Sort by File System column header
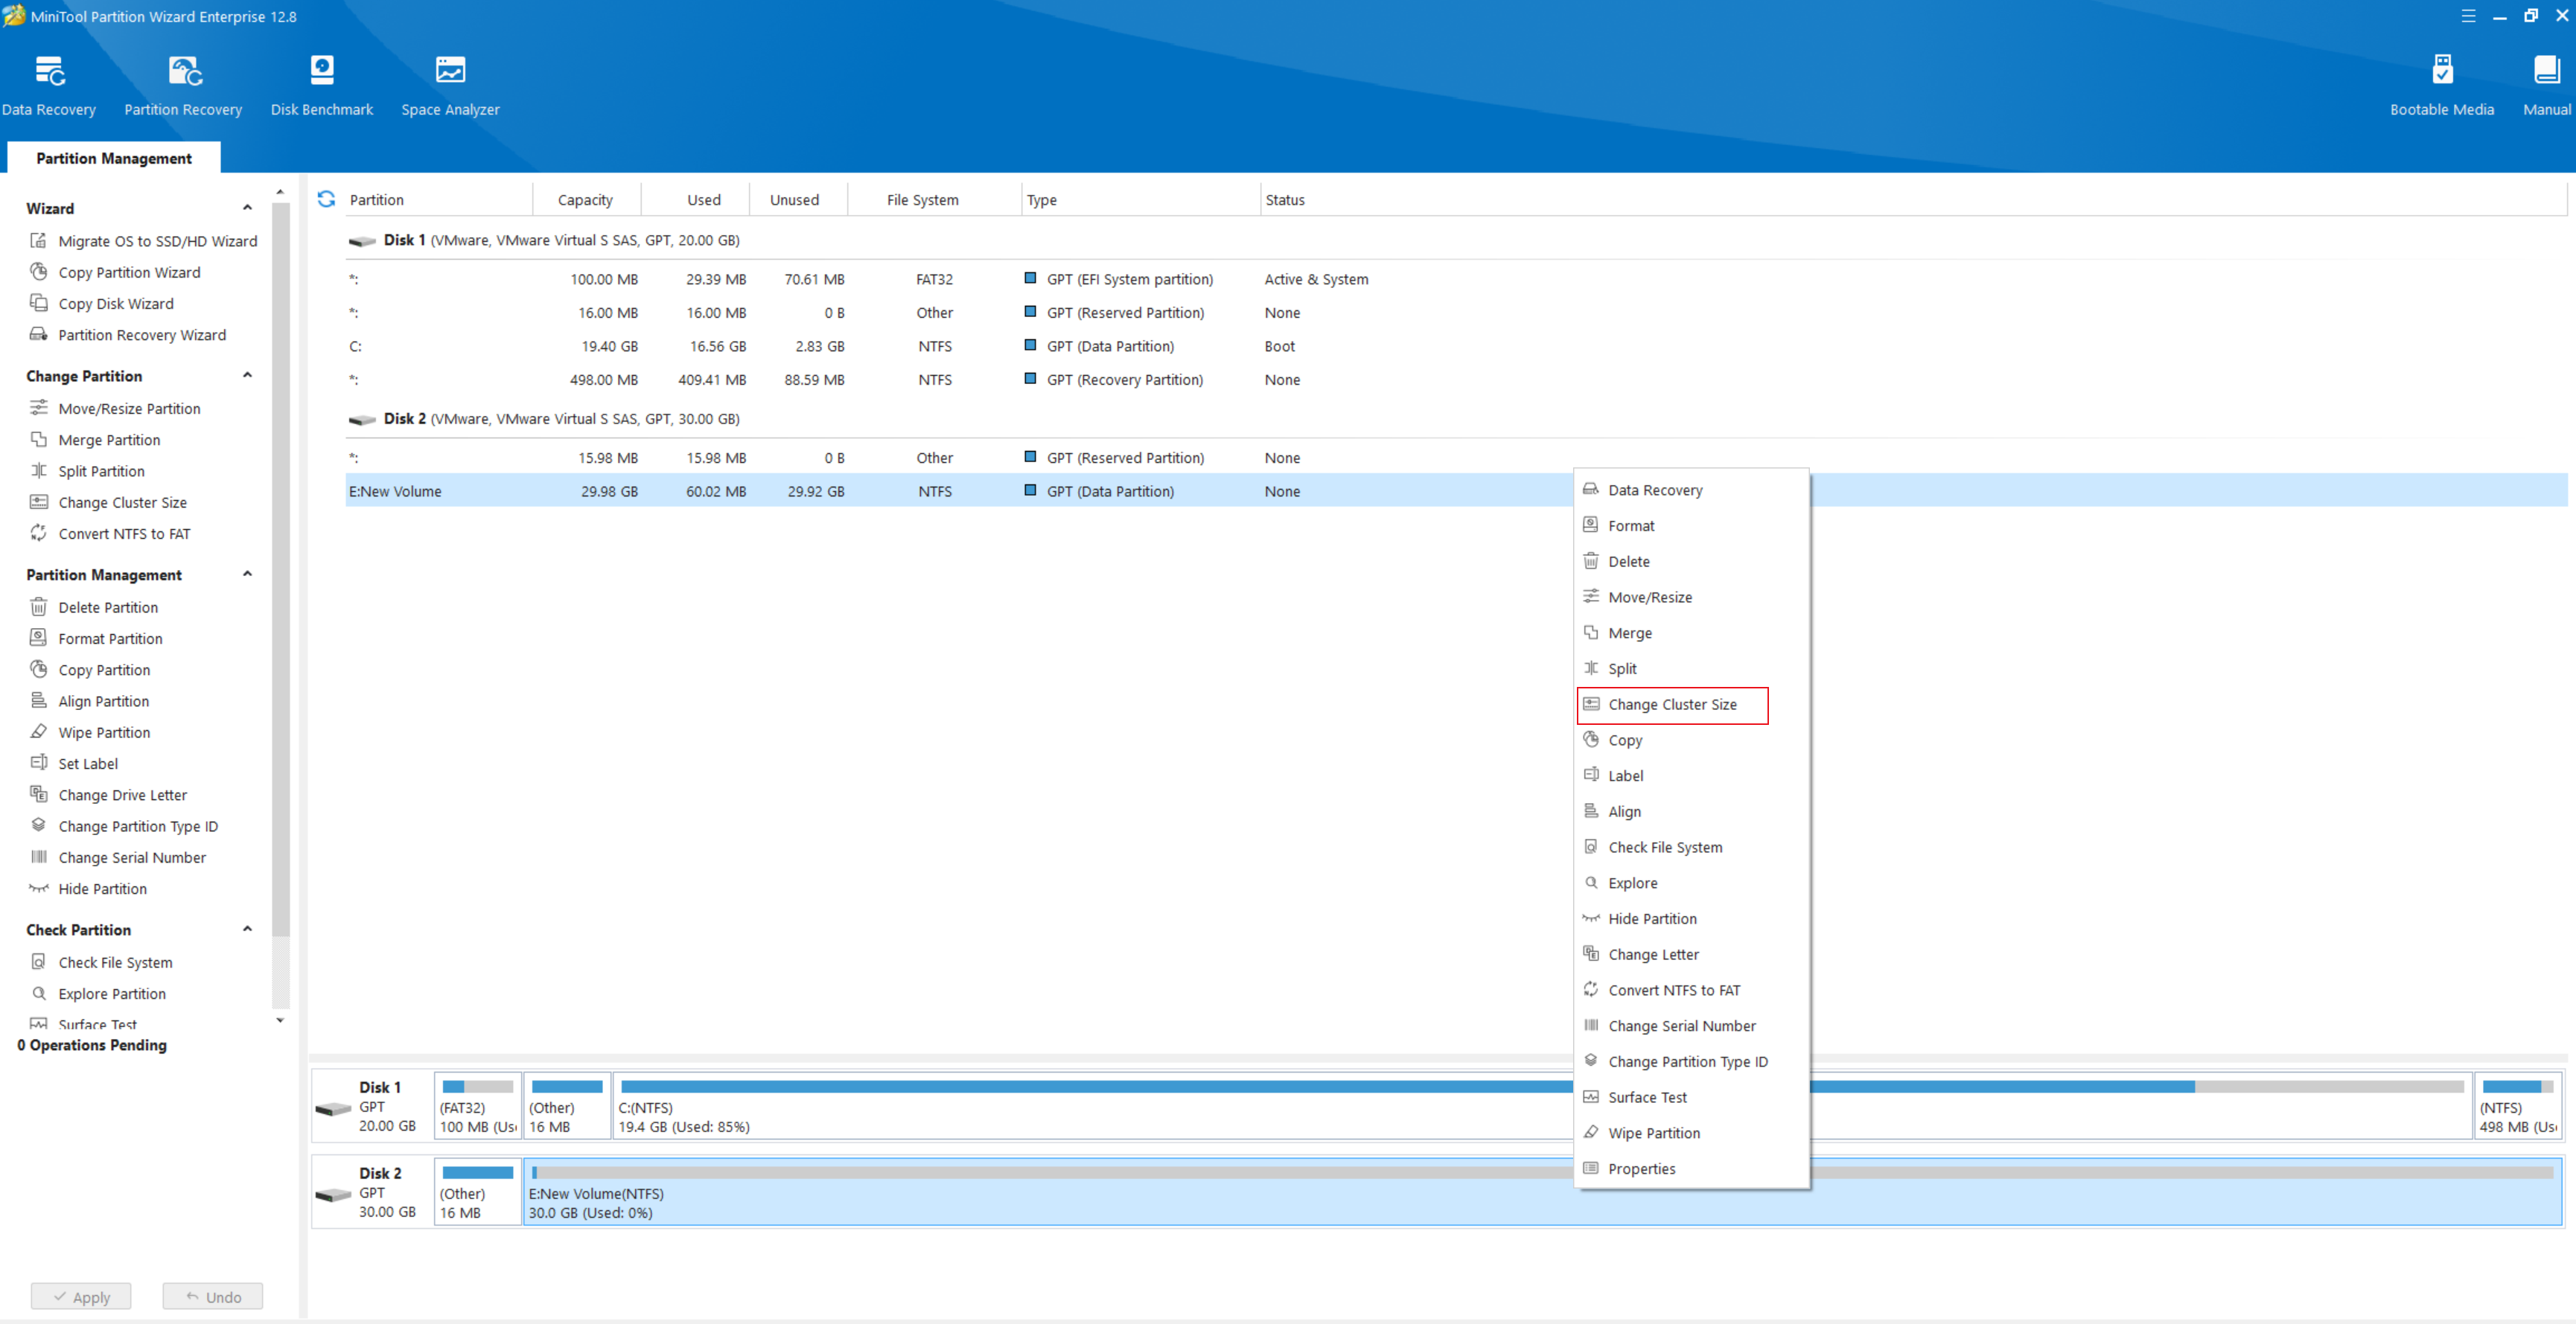 click(x=934, y=200)
